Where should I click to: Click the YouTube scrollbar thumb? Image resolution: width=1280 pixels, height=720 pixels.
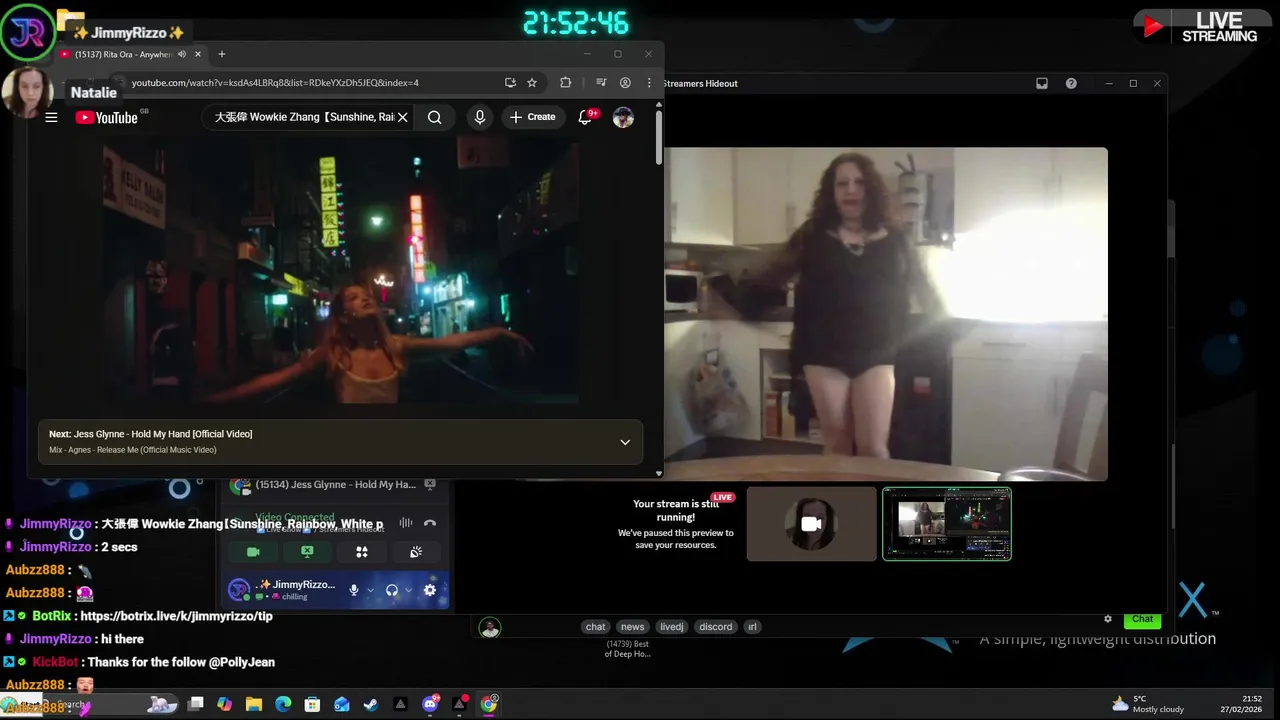point(658,138)
